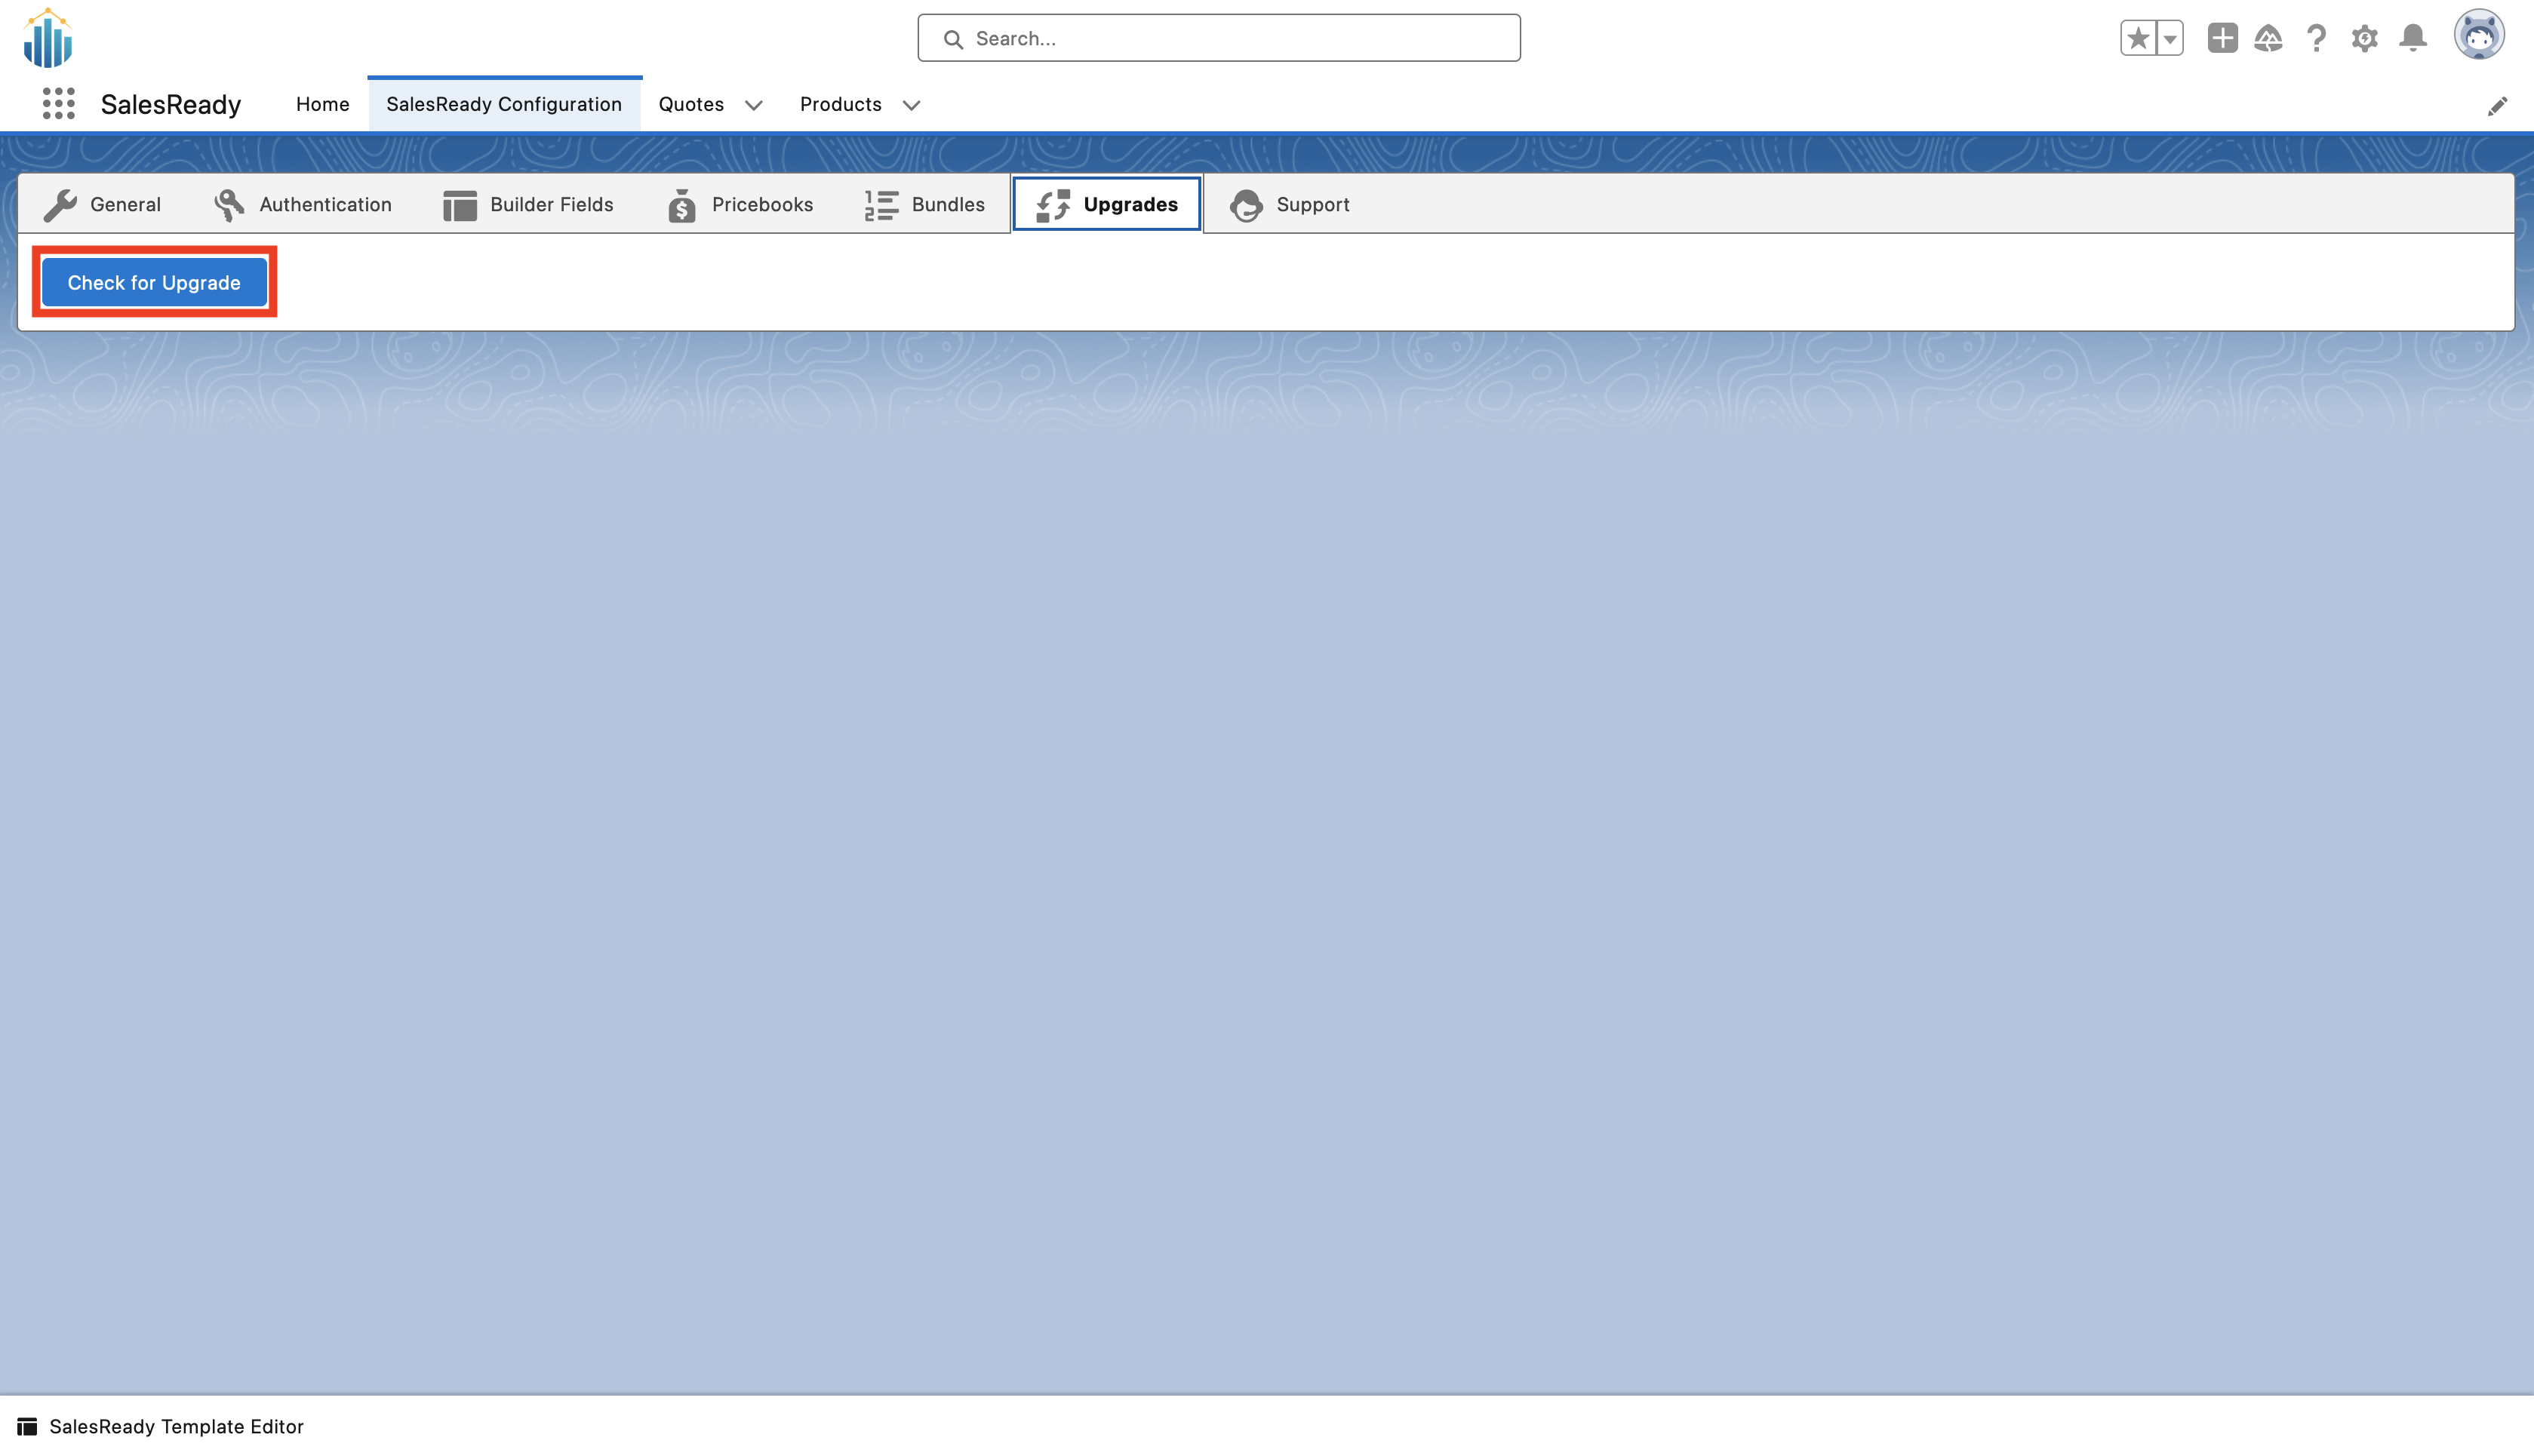
Task: Switch to the General settings tab
Action: [x=103, y=204]
